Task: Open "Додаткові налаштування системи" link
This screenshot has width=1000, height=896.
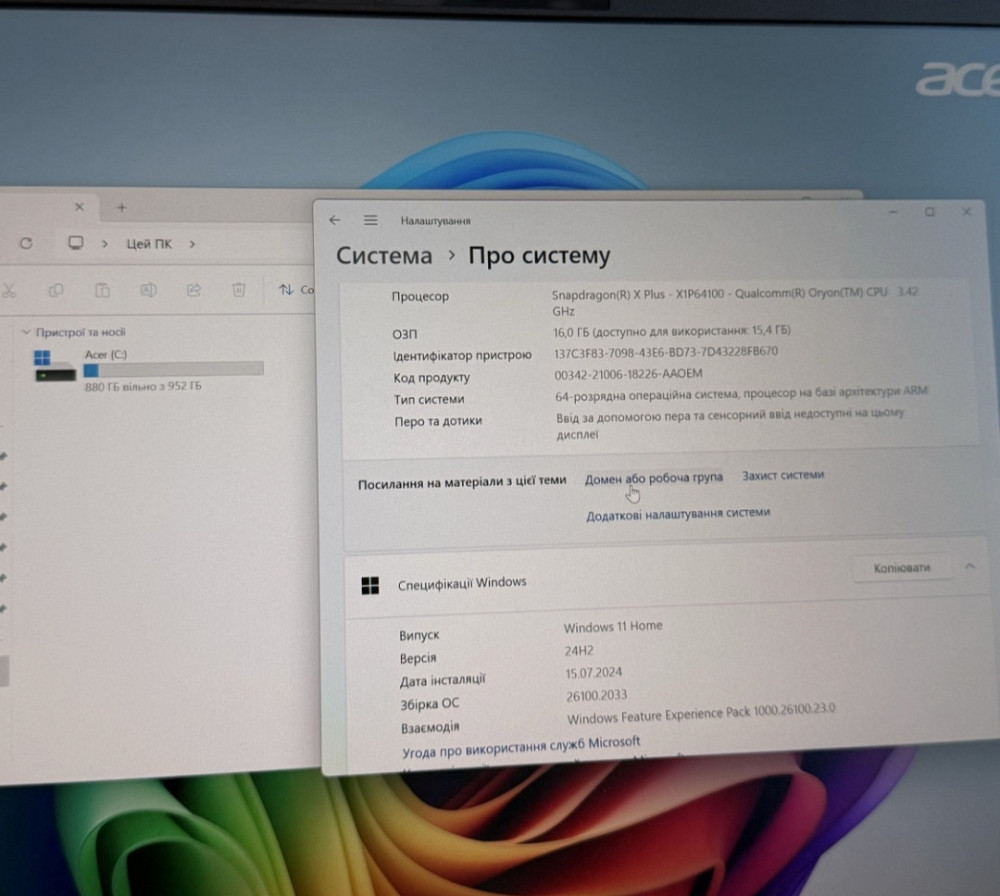Action: (678, 513)
